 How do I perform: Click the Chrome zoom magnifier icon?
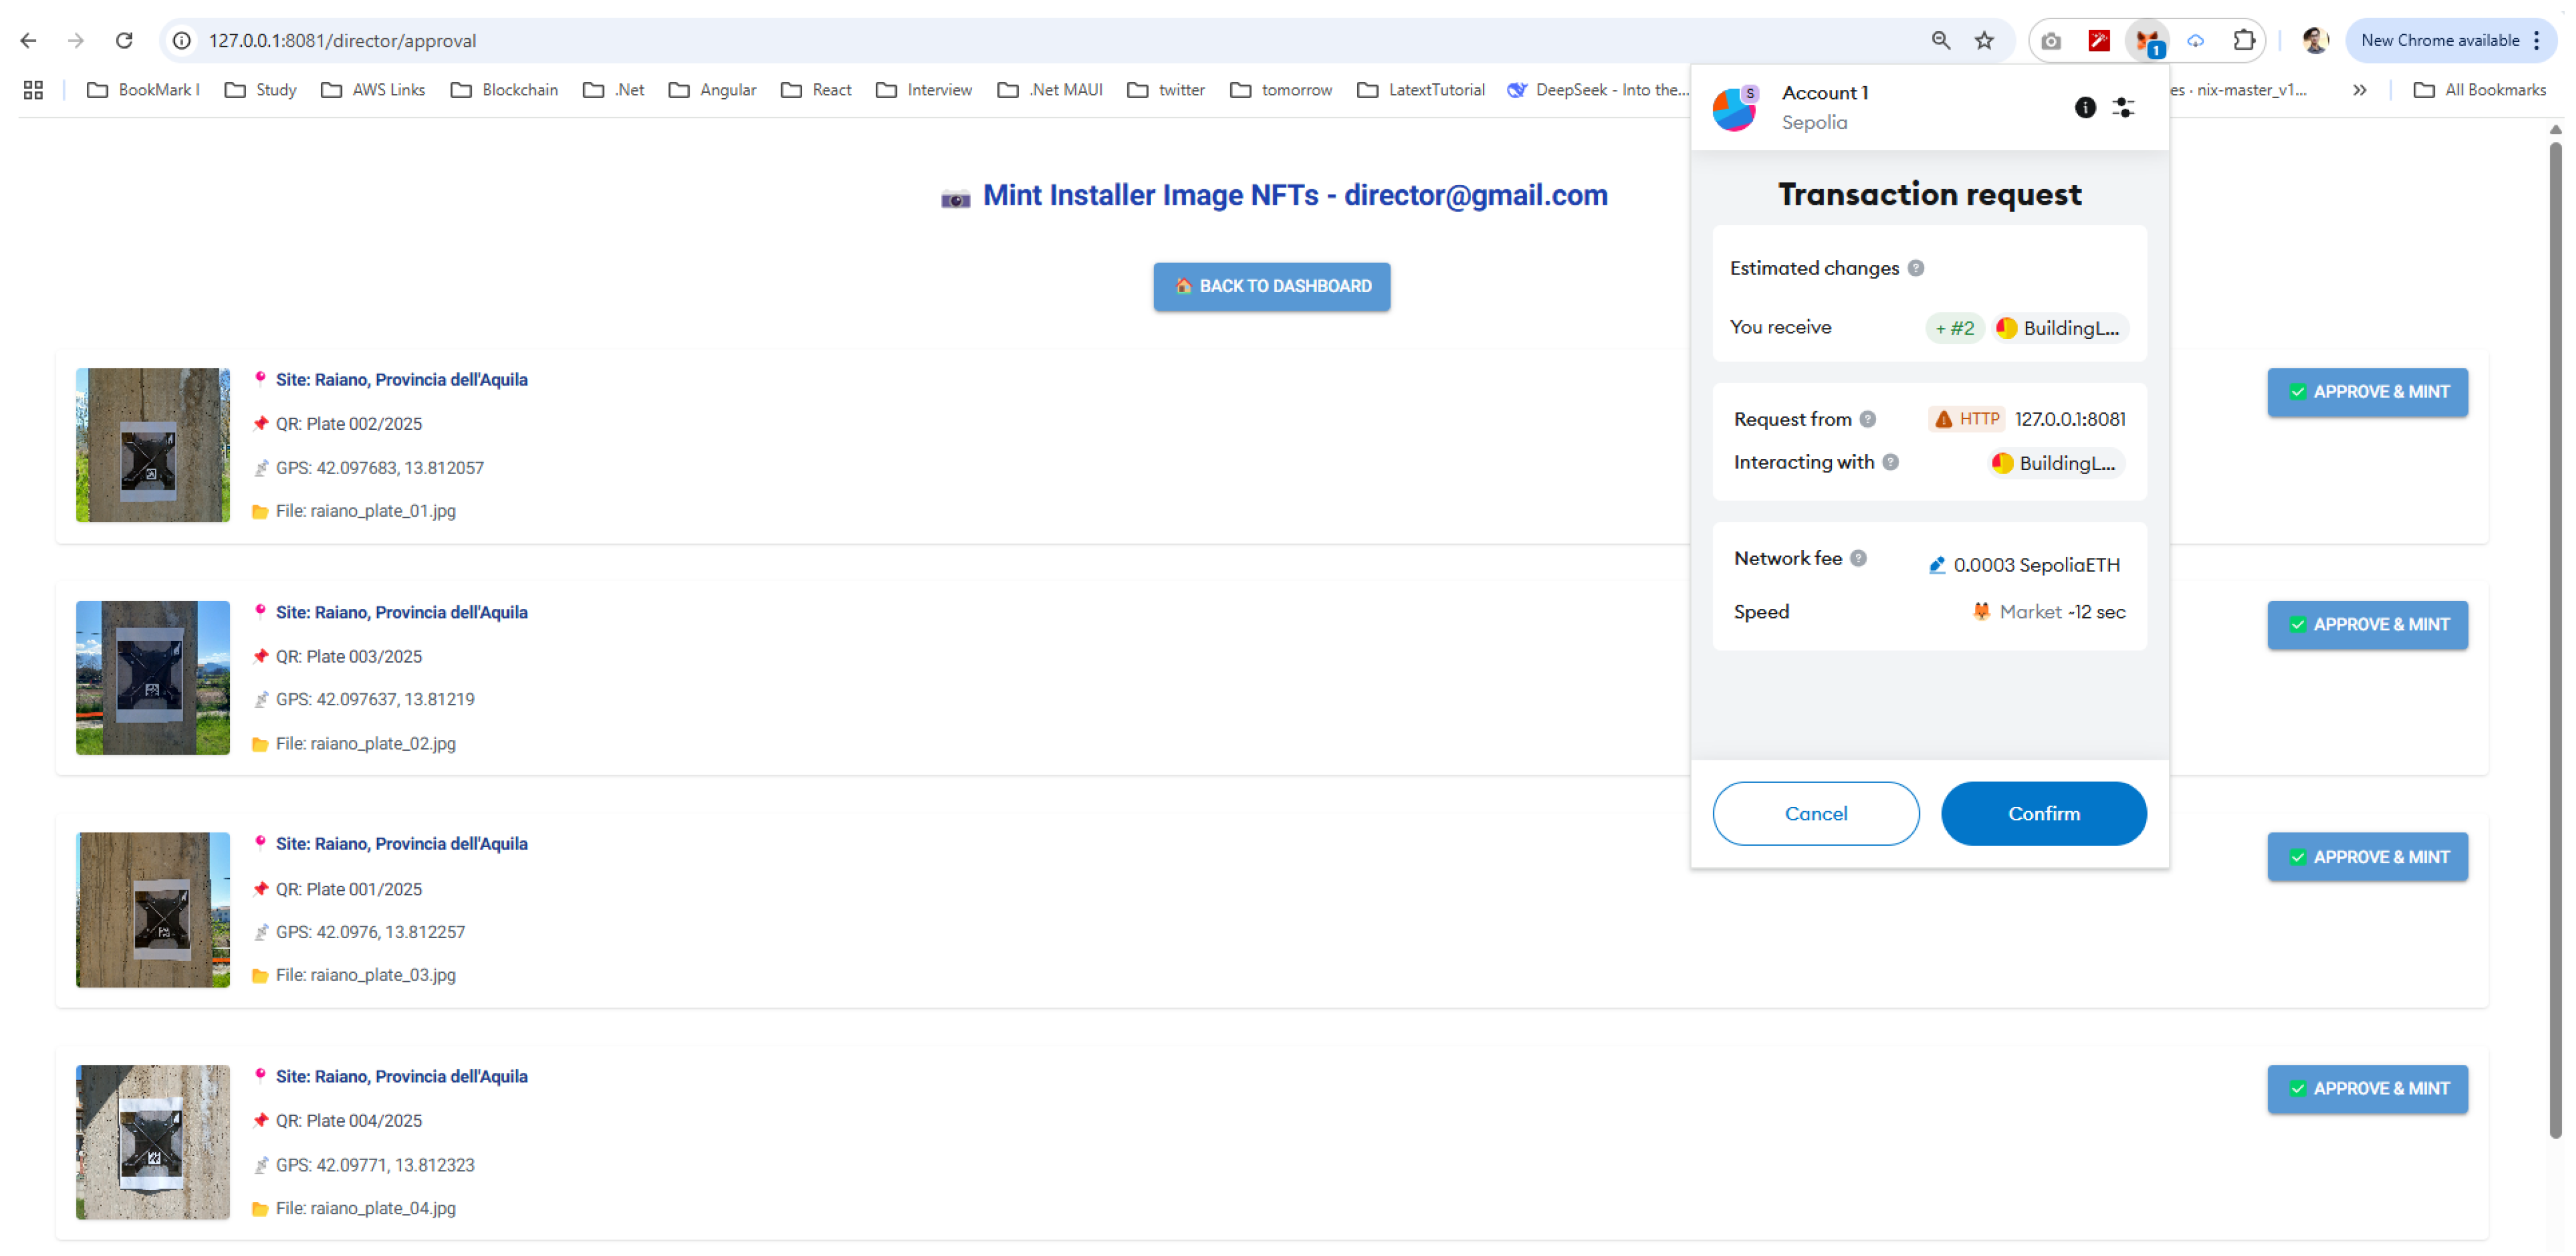click(1940, 41)
